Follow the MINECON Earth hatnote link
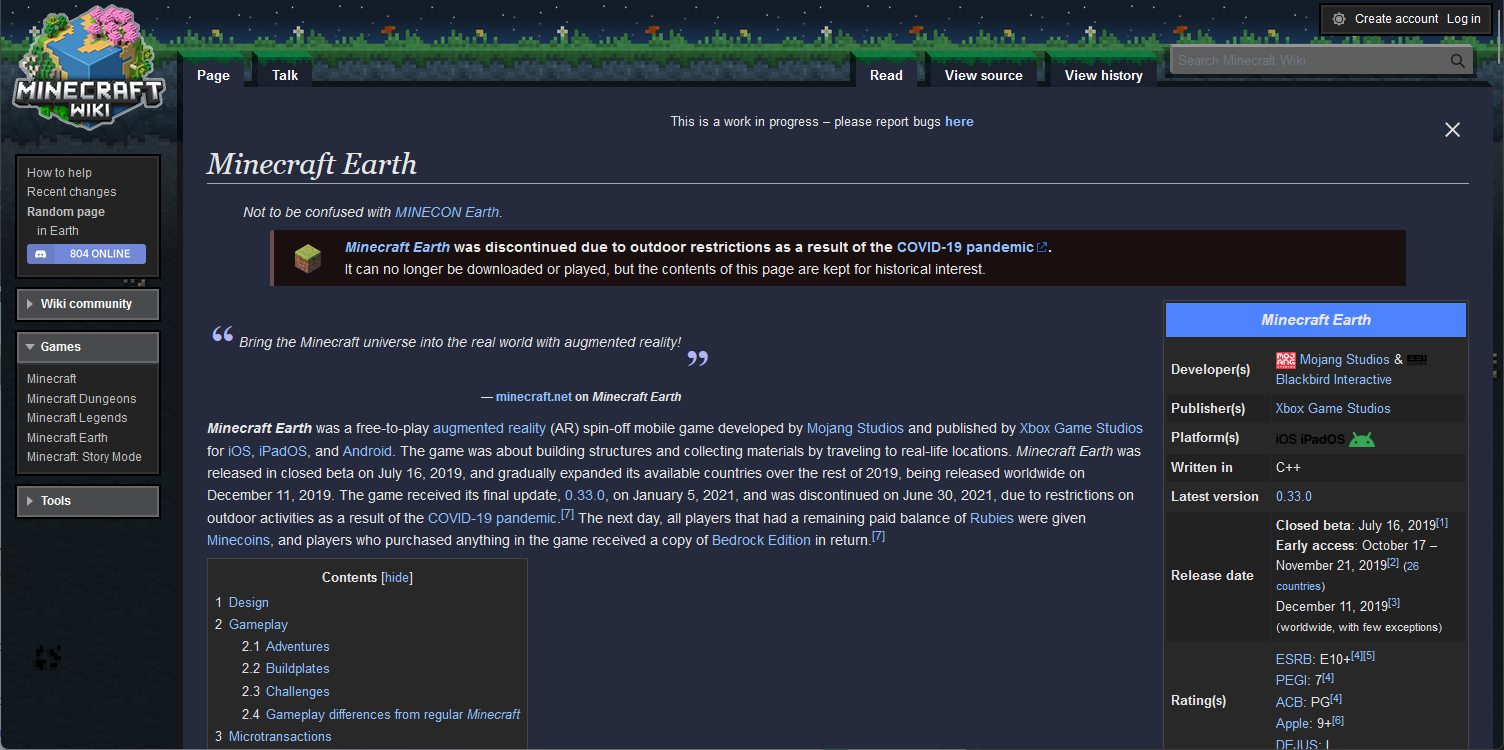1504x750 pixels. coord(447,212)
